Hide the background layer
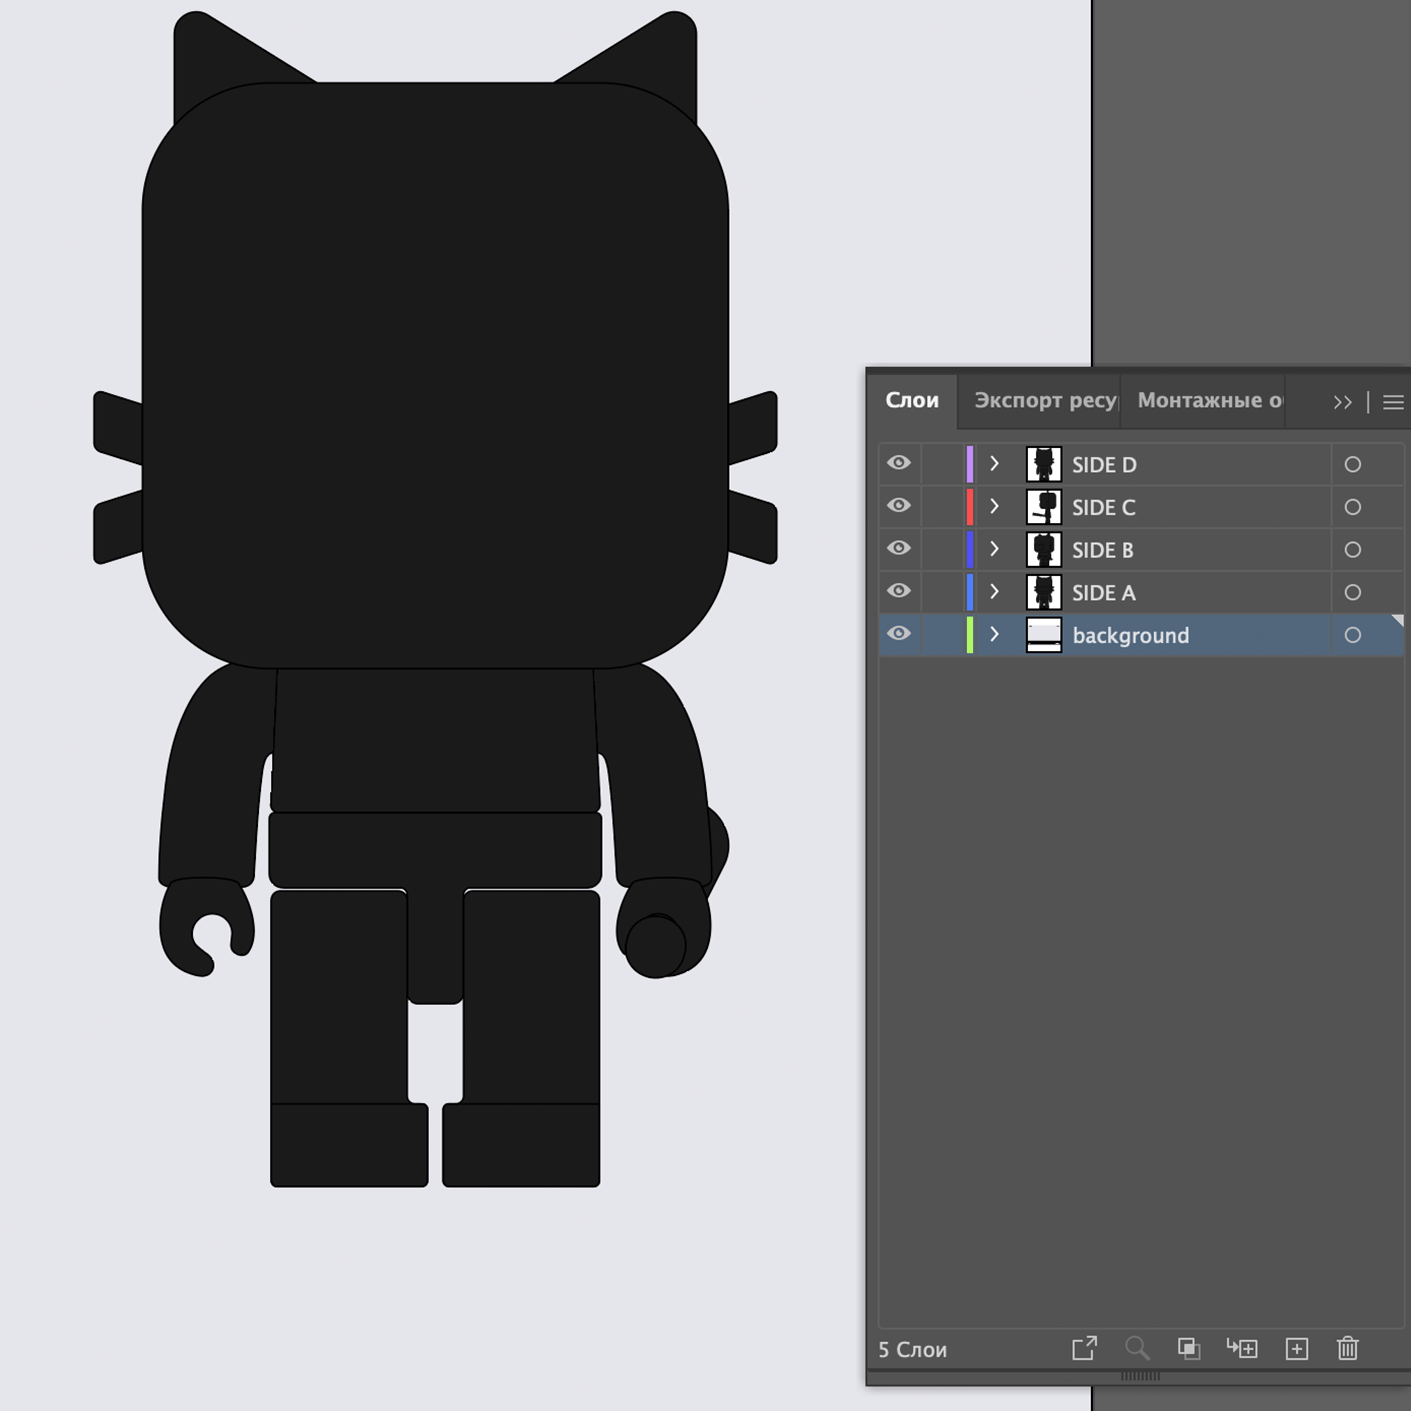 tap(899, 634)
